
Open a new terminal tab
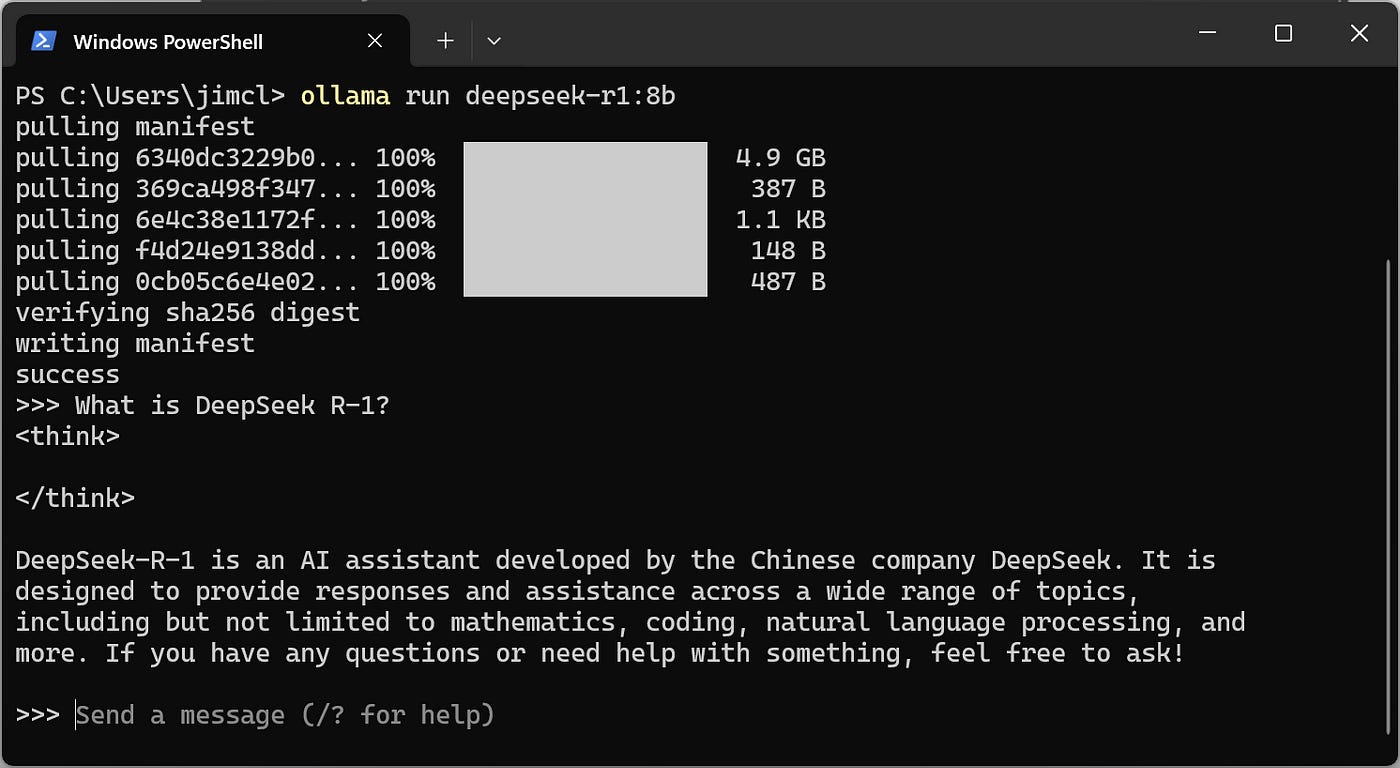click(x=444, y=40)
